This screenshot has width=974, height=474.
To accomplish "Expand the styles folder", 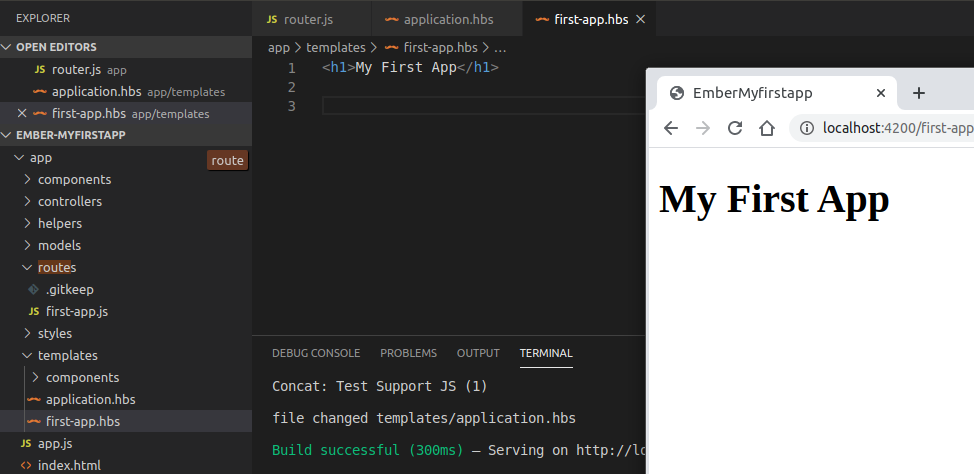I will (125, 333).
